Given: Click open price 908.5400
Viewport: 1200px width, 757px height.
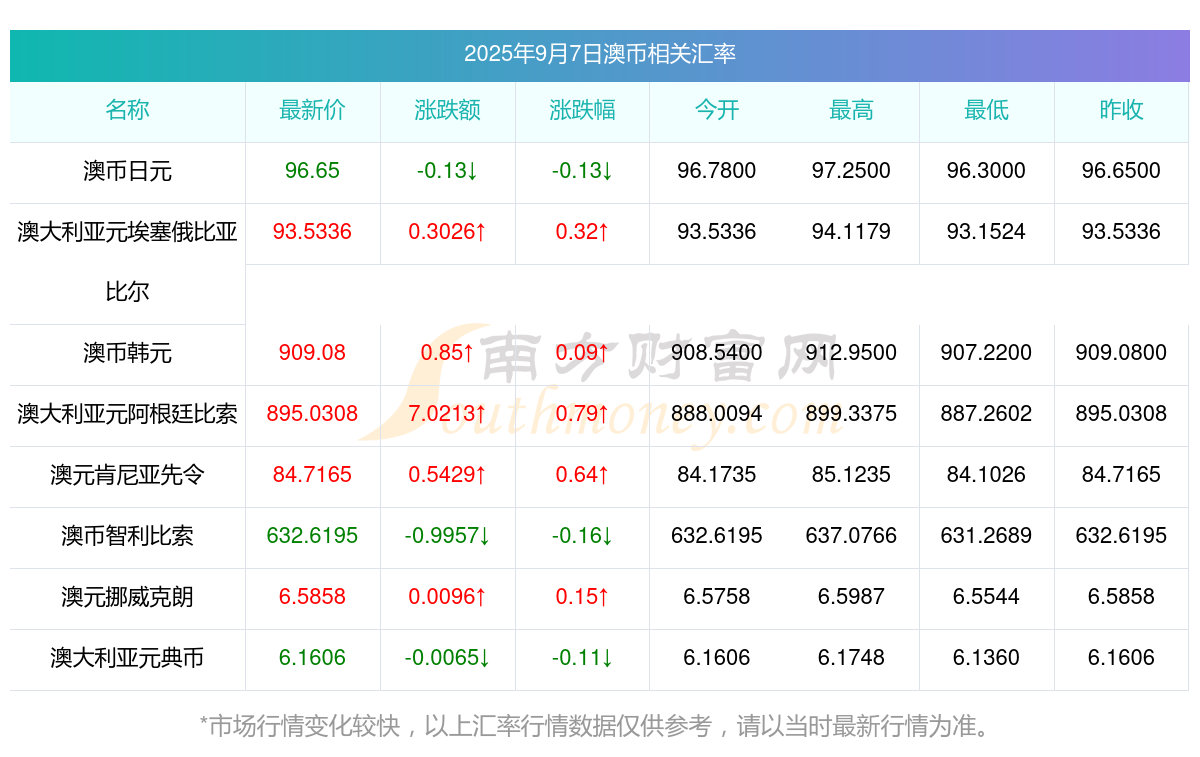Looking at the screenshot, I should click(717, 353).
